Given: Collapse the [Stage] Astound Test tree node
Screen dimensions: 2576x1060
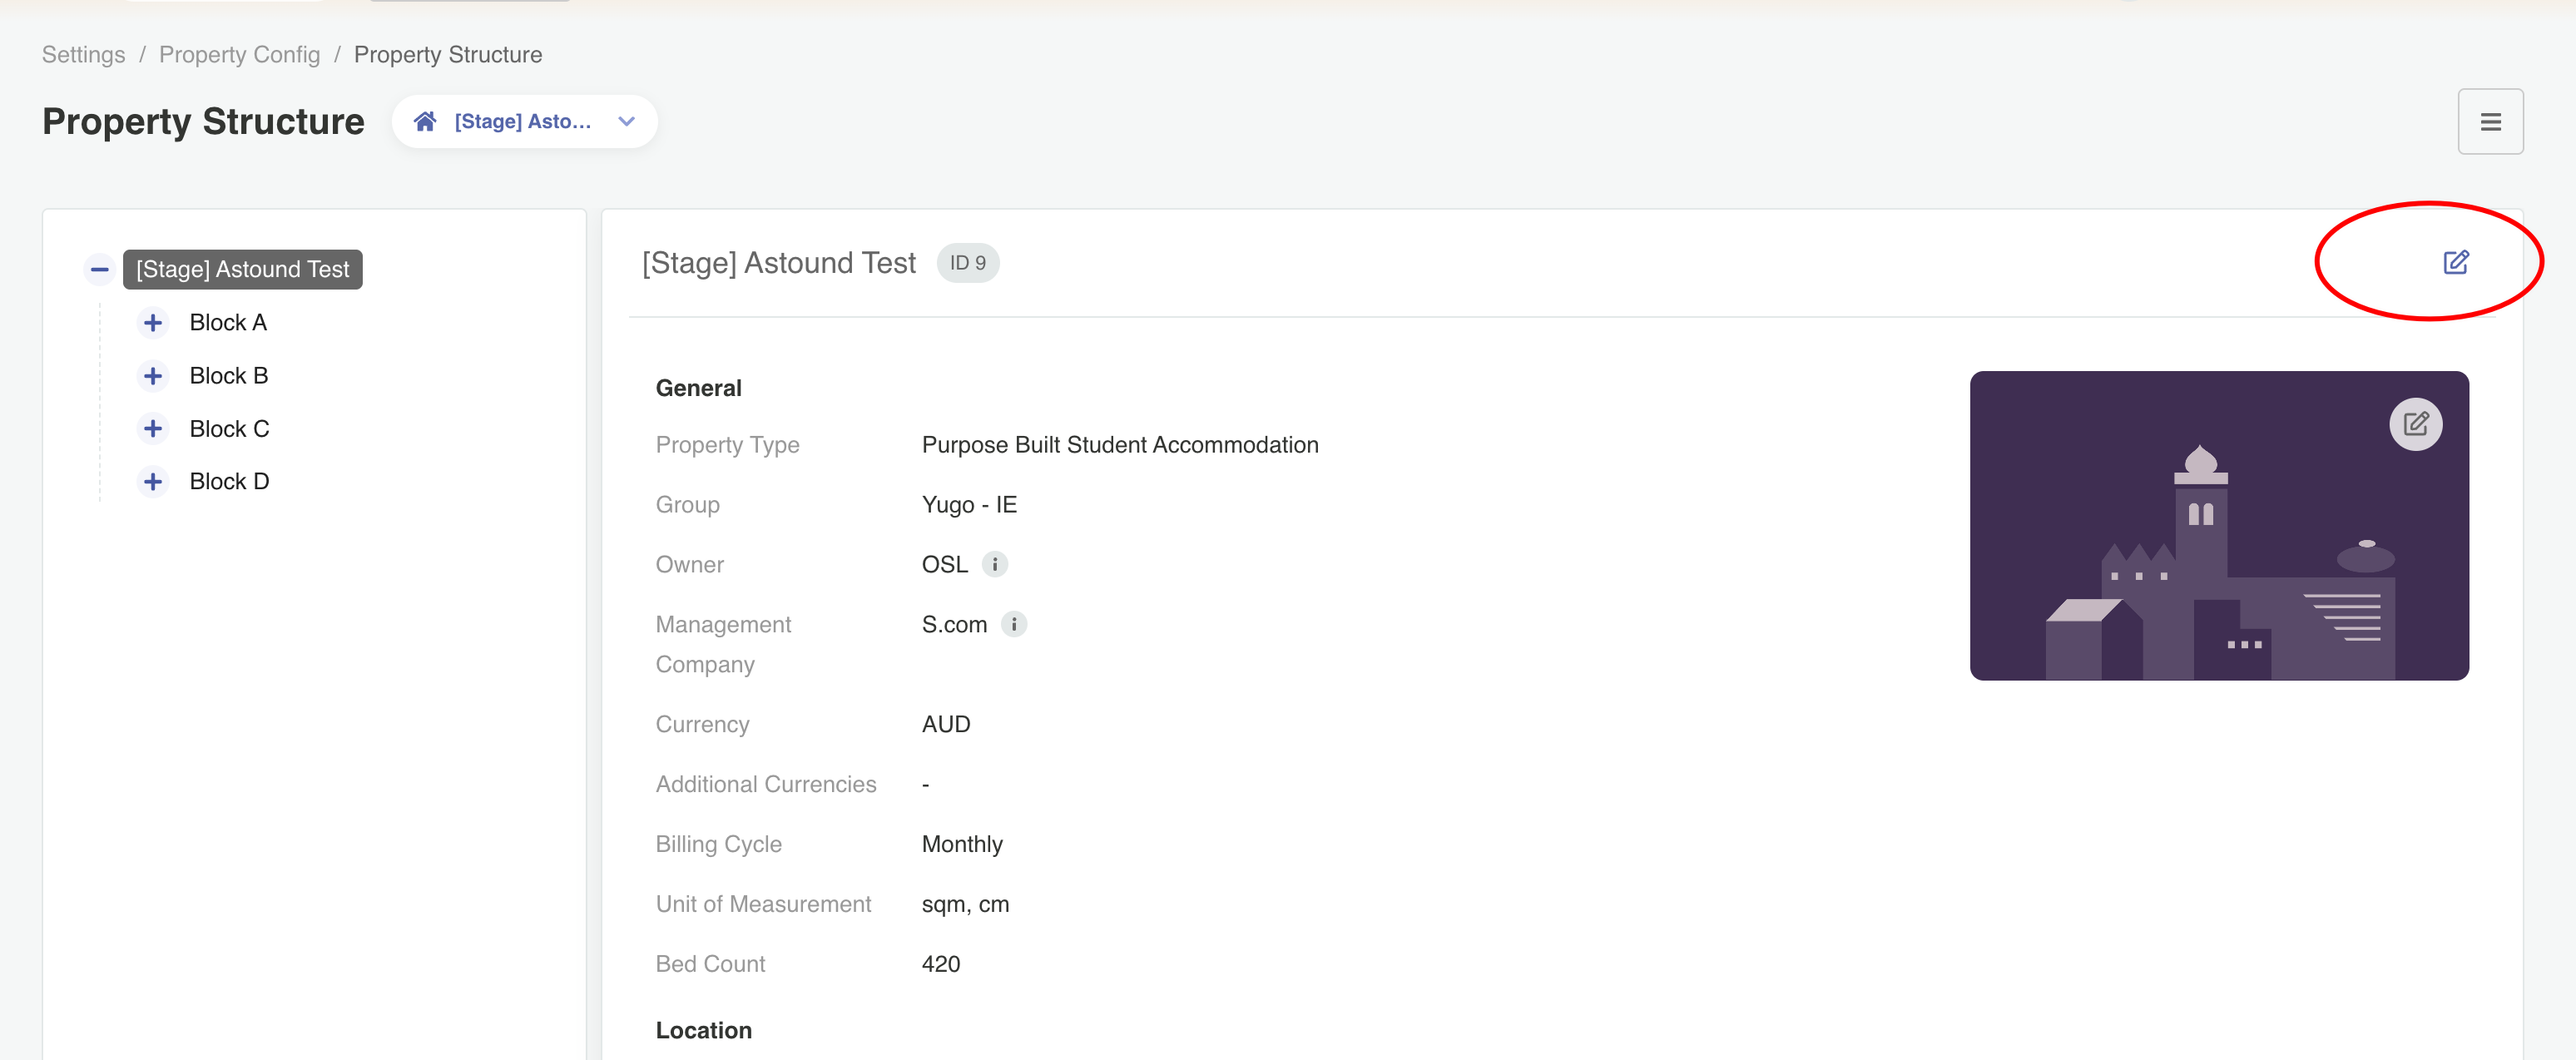Looking at the screenshot, I should coord(99,269).
